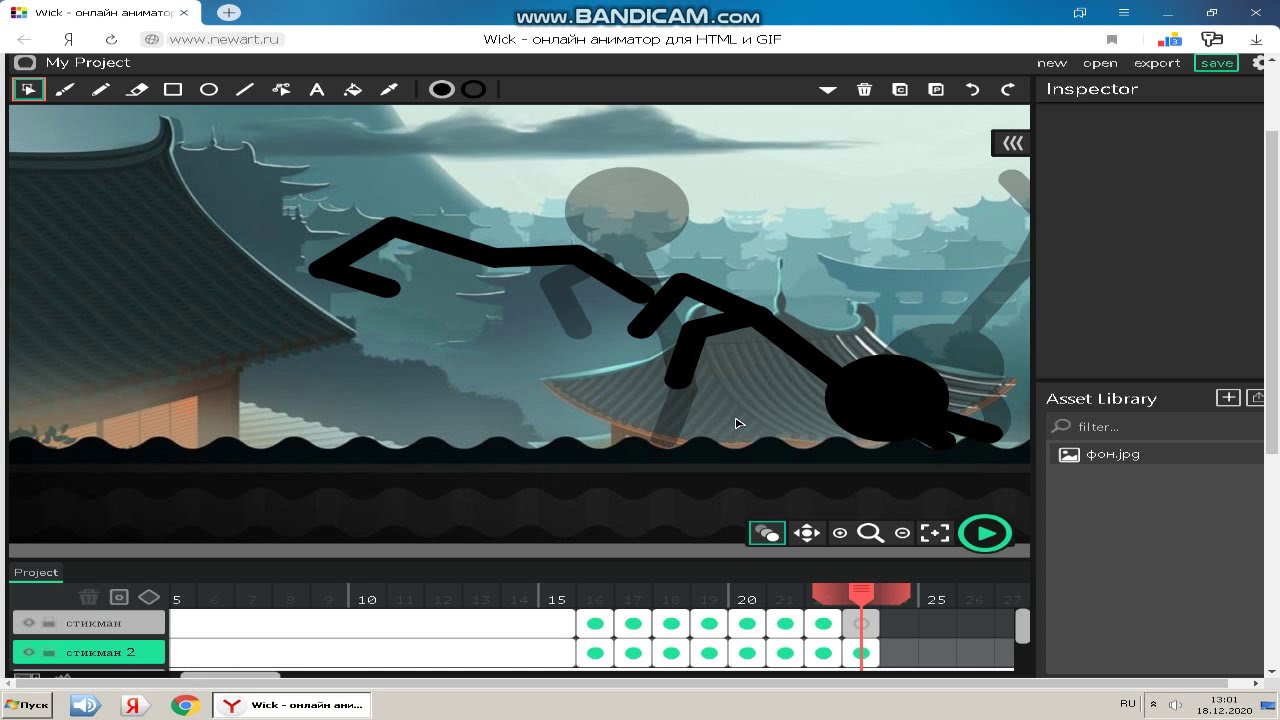Select frame 20 on стикман layer
Screen dimensions: 1280x720
tap(747, 623)
